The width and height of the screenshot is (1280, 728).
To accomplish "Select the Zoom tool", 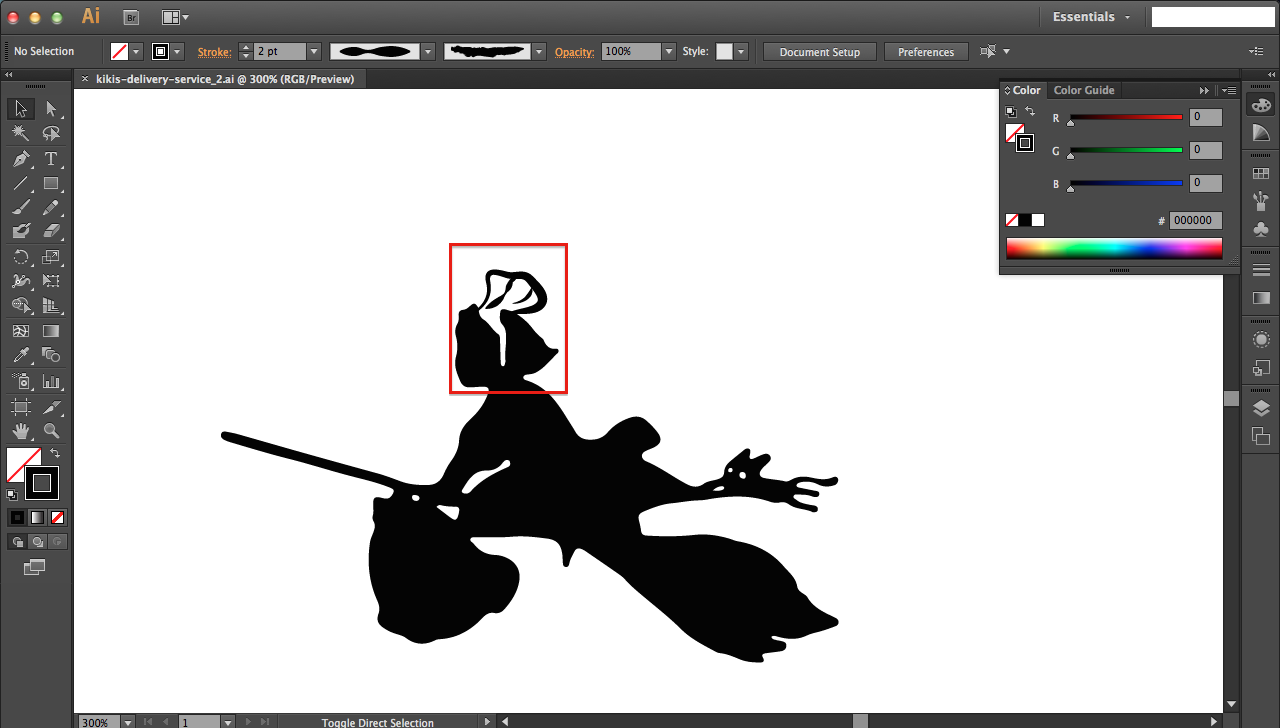I will coord(51,431).
